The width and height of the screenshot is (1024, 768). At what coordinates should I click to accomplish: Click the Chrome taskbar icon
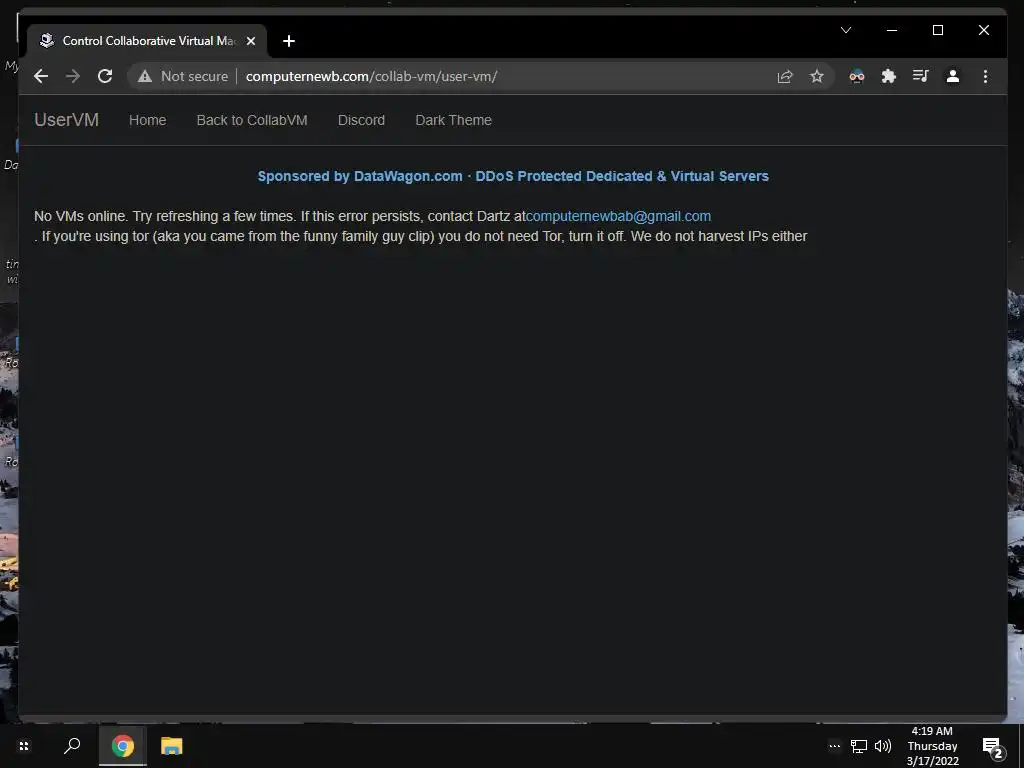click(123, 746)
